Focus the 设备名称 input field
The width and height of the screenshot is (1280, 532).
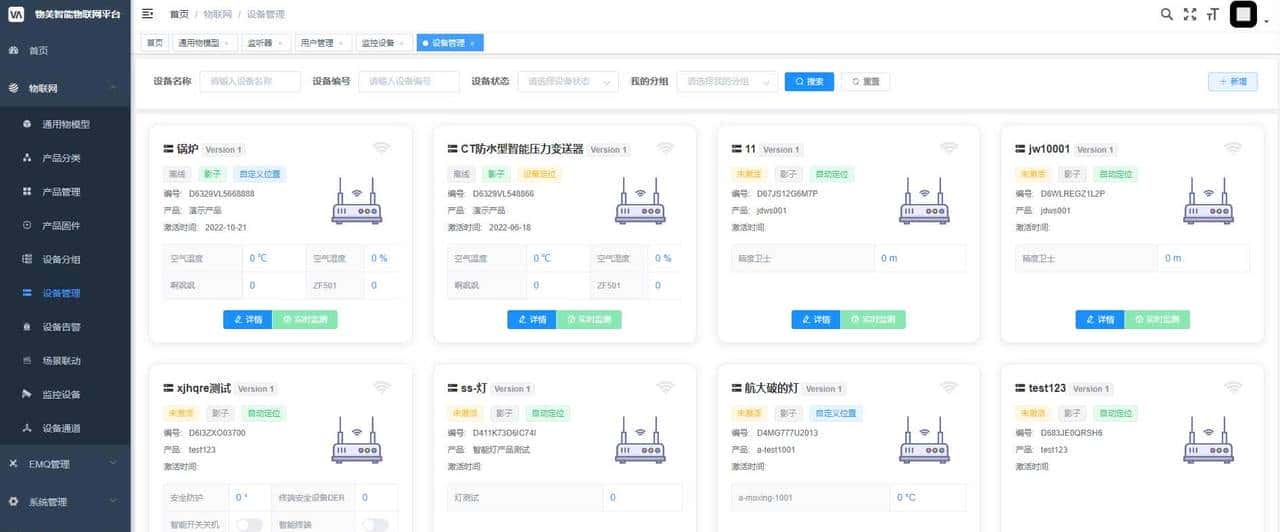[250, 82]
